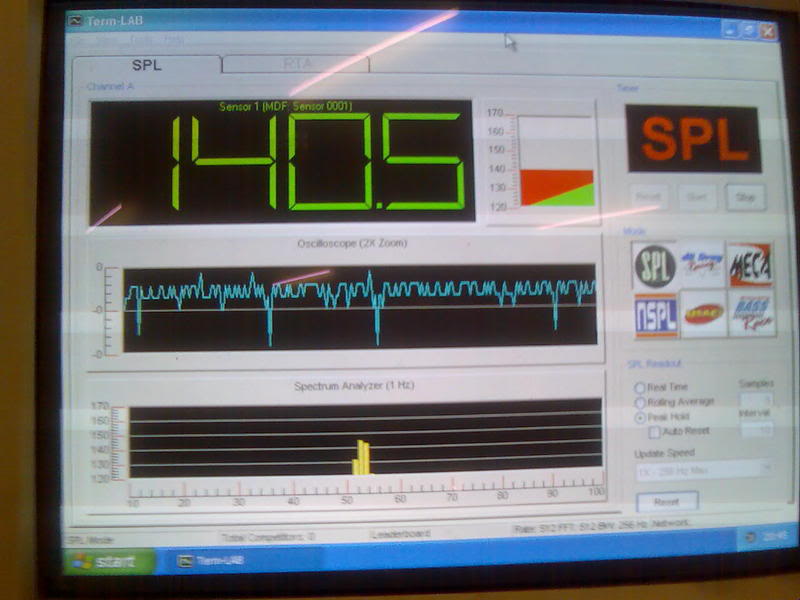
Task: Choose the Bass Race mode icon
Action: pos(751,315)
